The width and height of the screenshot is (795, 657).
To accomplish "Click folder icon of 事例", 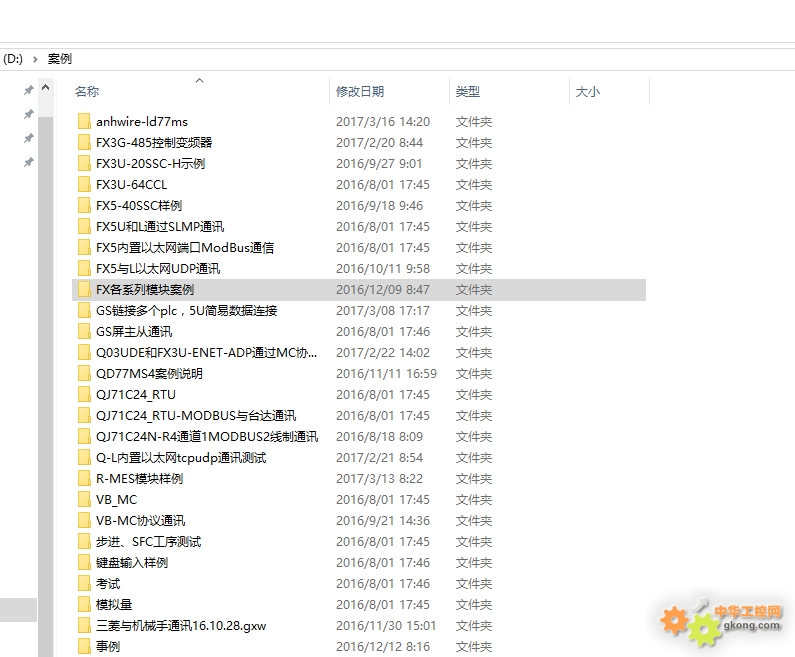I will 84,647.
